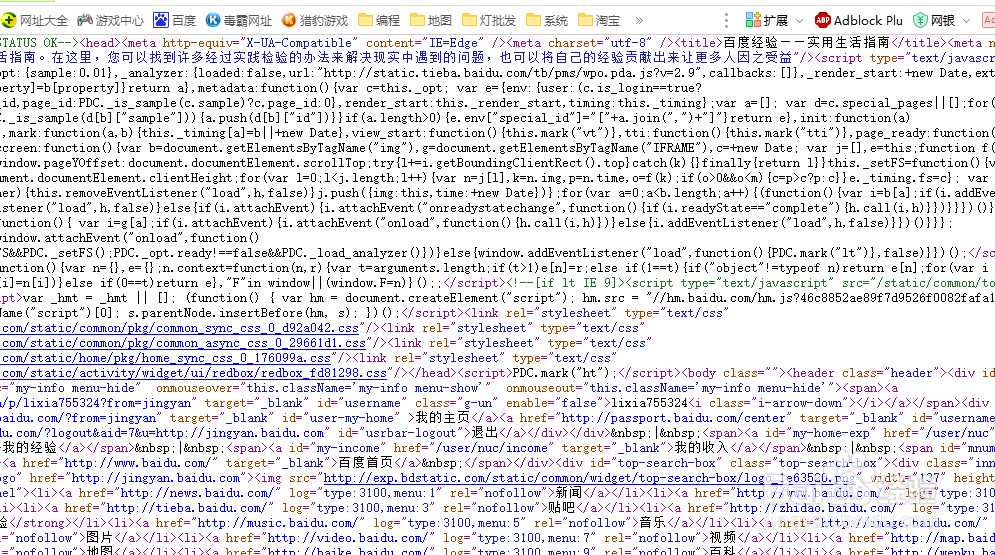Open the Adblock Plus extension
The image size is (995, 555).
pyautogui.click(x=859, y=20)
